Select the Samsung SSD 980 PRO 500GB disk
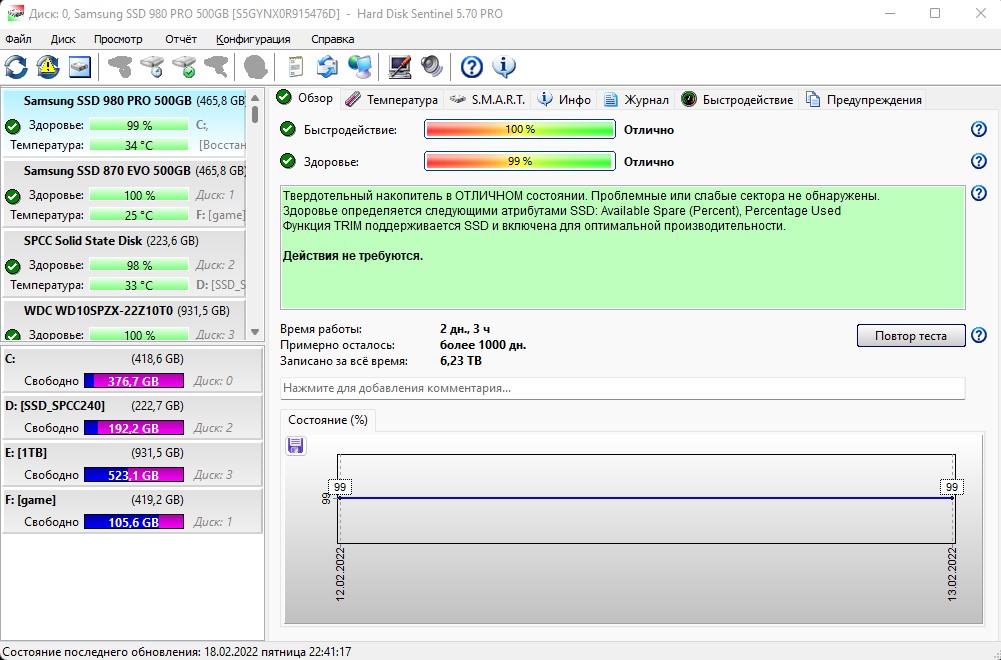 [x=124, y=123]
